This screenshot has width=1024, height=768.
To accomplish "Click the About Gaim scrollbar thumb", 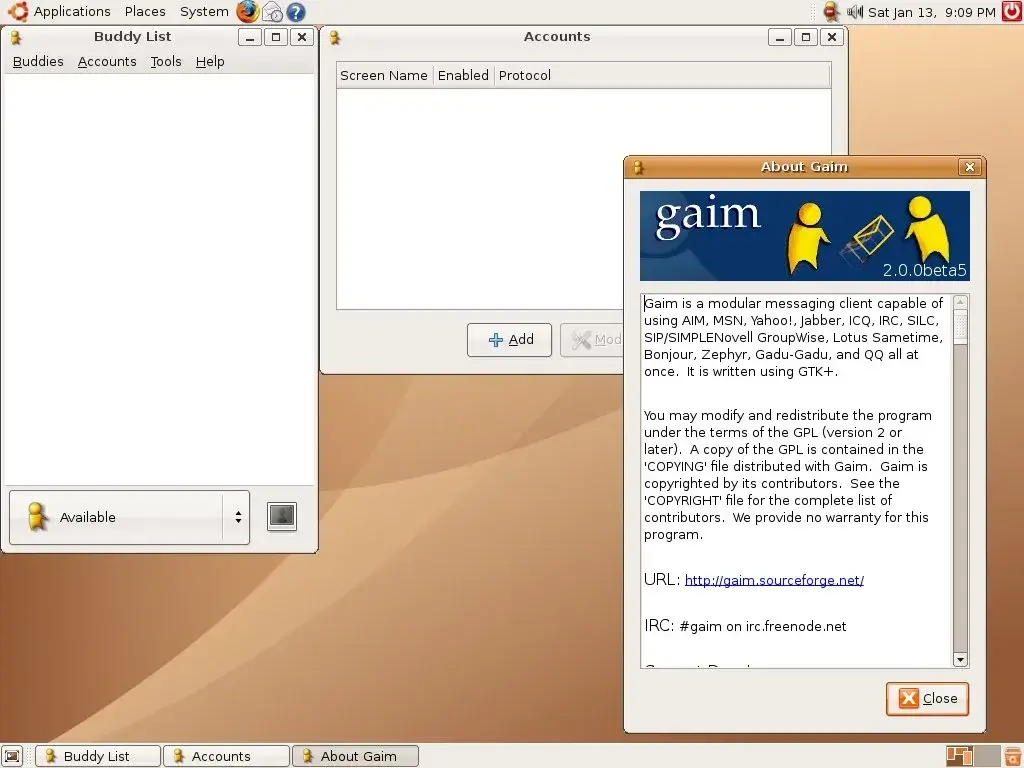I will [960, 325].
